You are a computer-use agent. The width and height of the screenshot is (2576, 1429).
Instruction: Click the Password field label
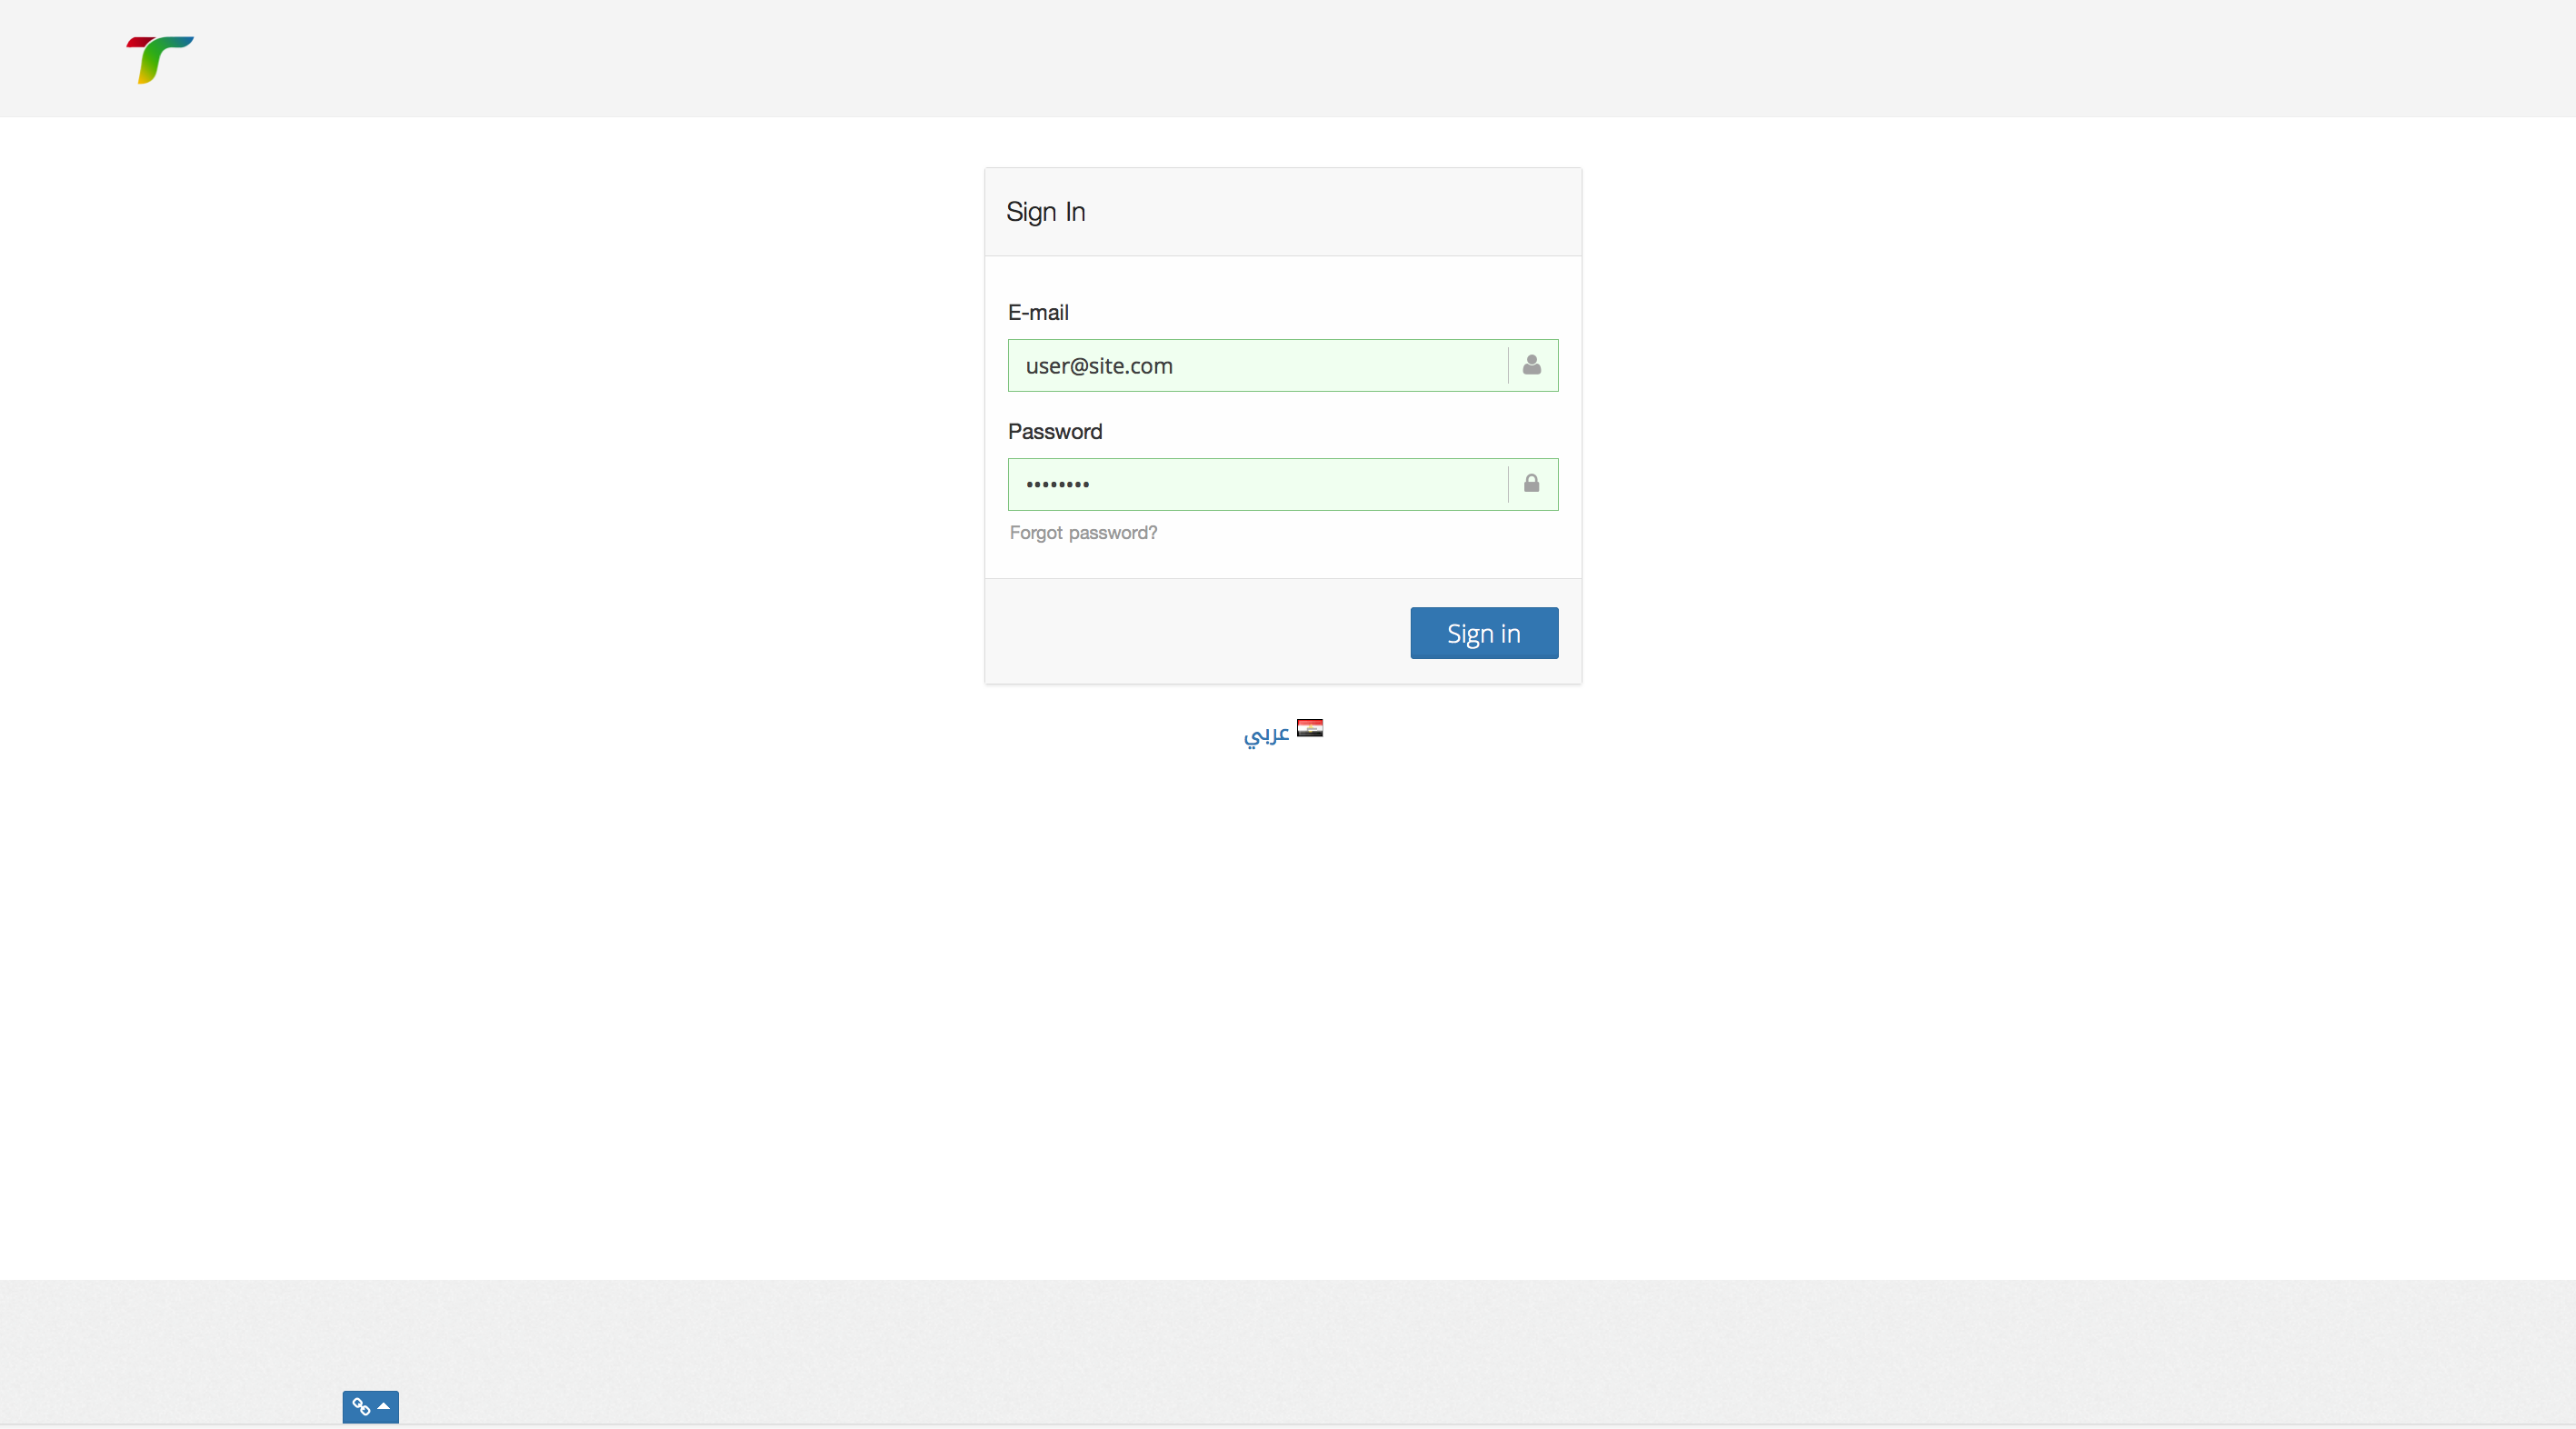coord(1055,432)
